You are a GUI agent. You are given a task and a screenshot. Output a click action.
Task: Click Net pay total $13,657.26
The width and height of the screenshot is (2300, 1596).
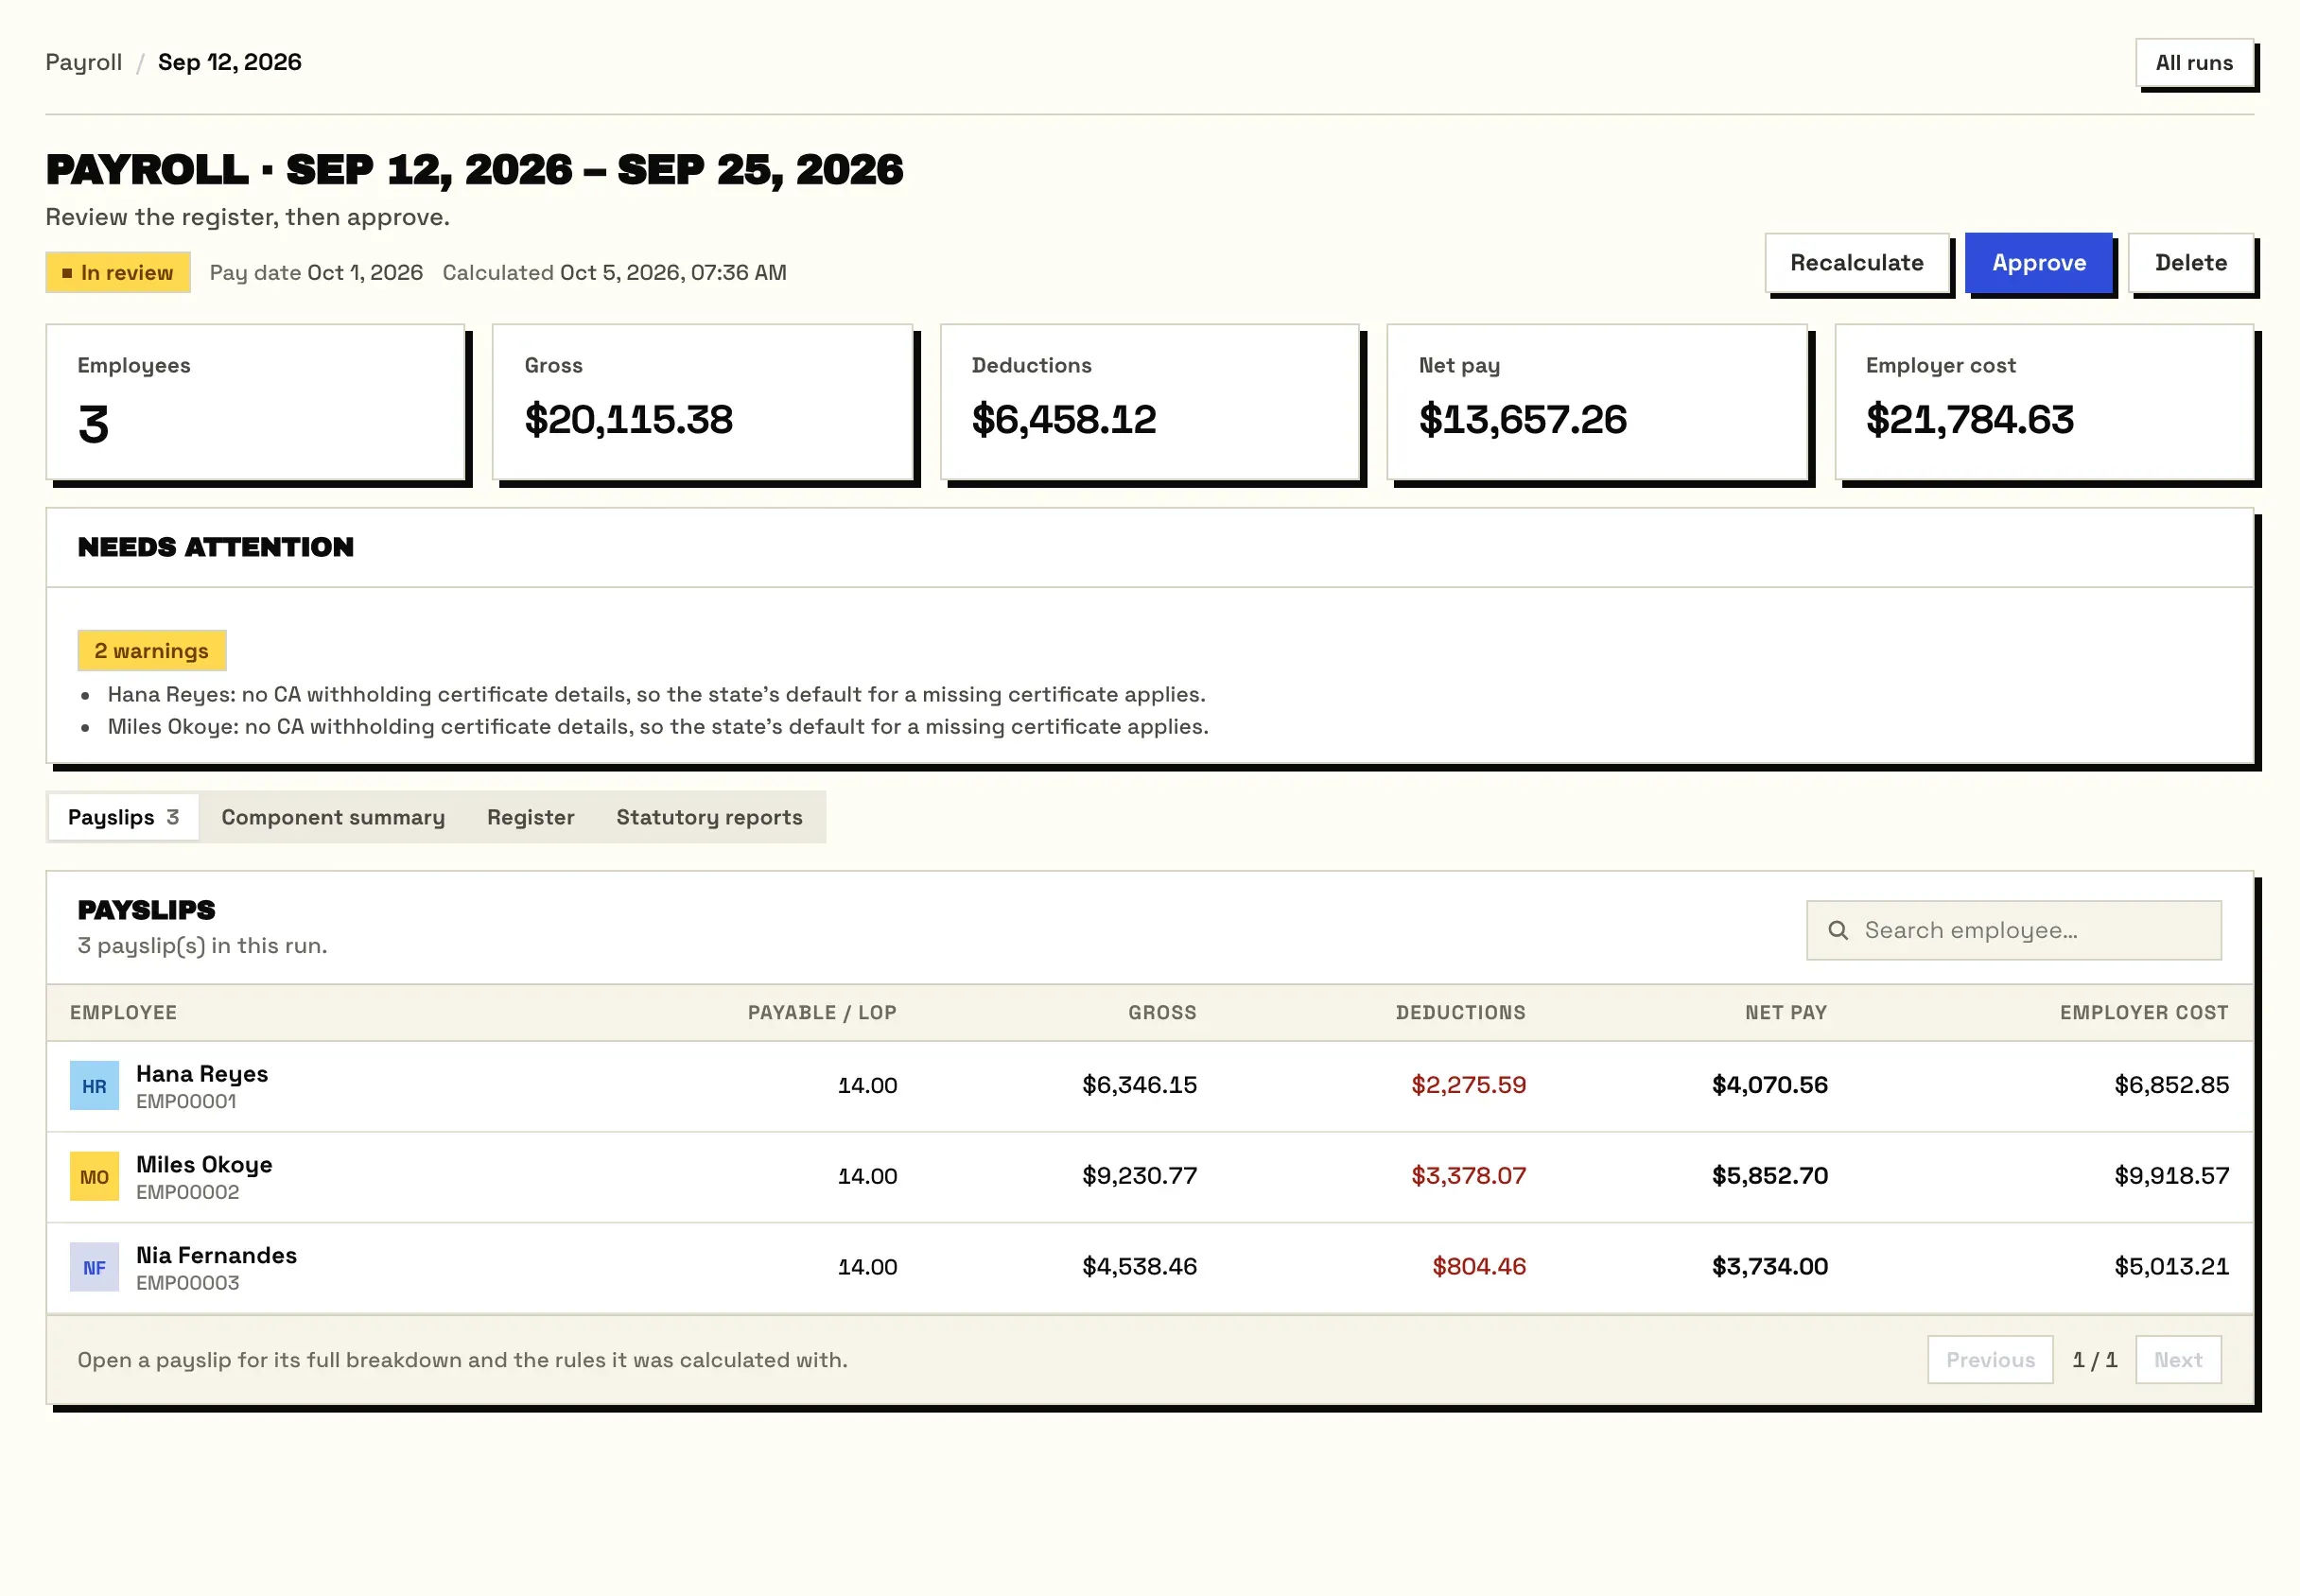point(1523,420)
